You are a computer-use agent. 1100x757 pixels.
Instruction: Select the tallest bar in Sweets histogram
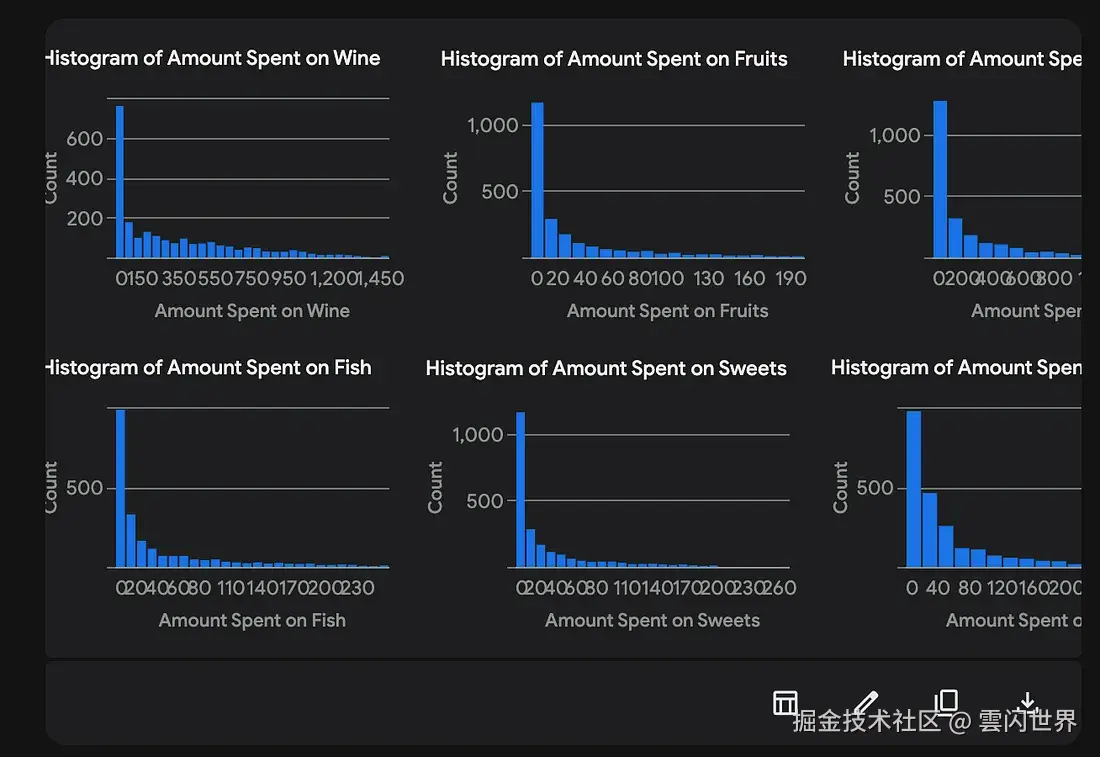pos(521,490)
